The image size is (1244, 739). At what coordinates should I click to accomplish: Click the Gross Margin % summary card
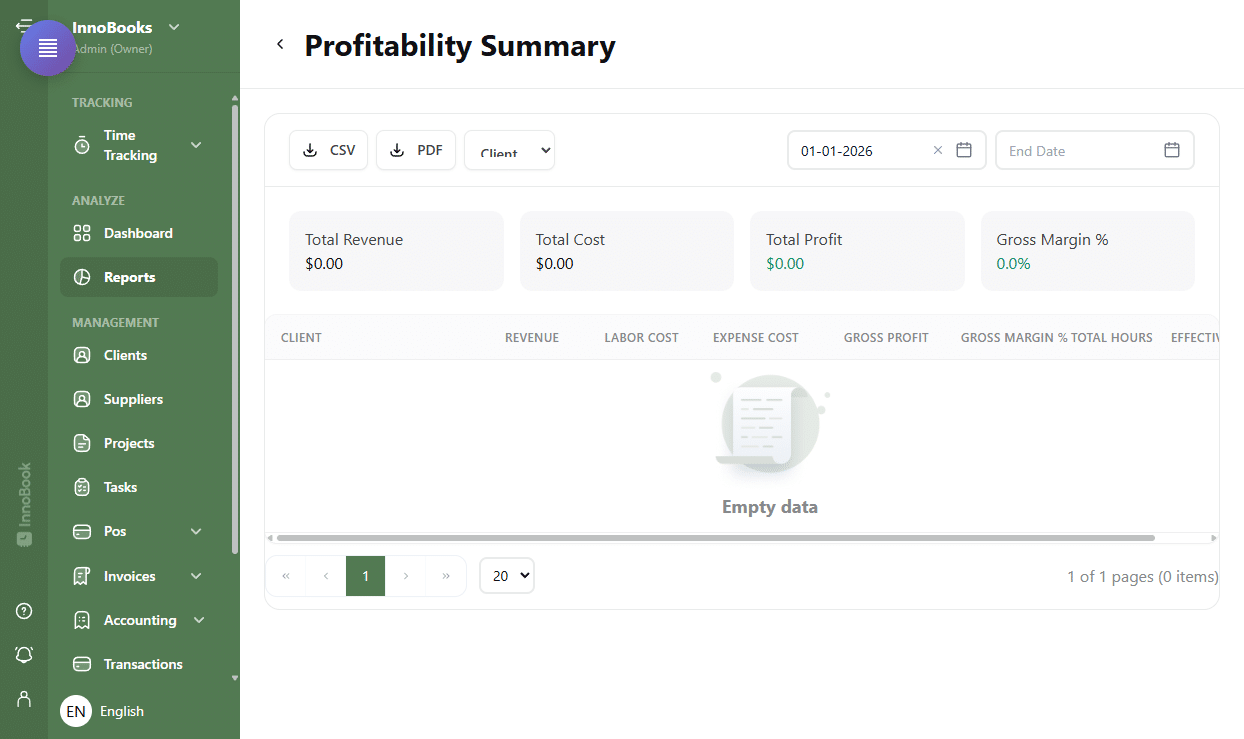1088,251
